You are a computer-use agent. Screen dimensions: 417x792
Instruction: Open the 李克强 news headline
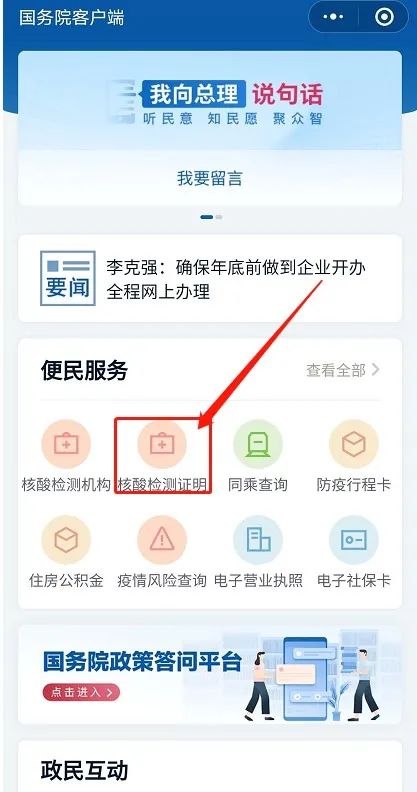pyautogui.click(x=236, y=279)
